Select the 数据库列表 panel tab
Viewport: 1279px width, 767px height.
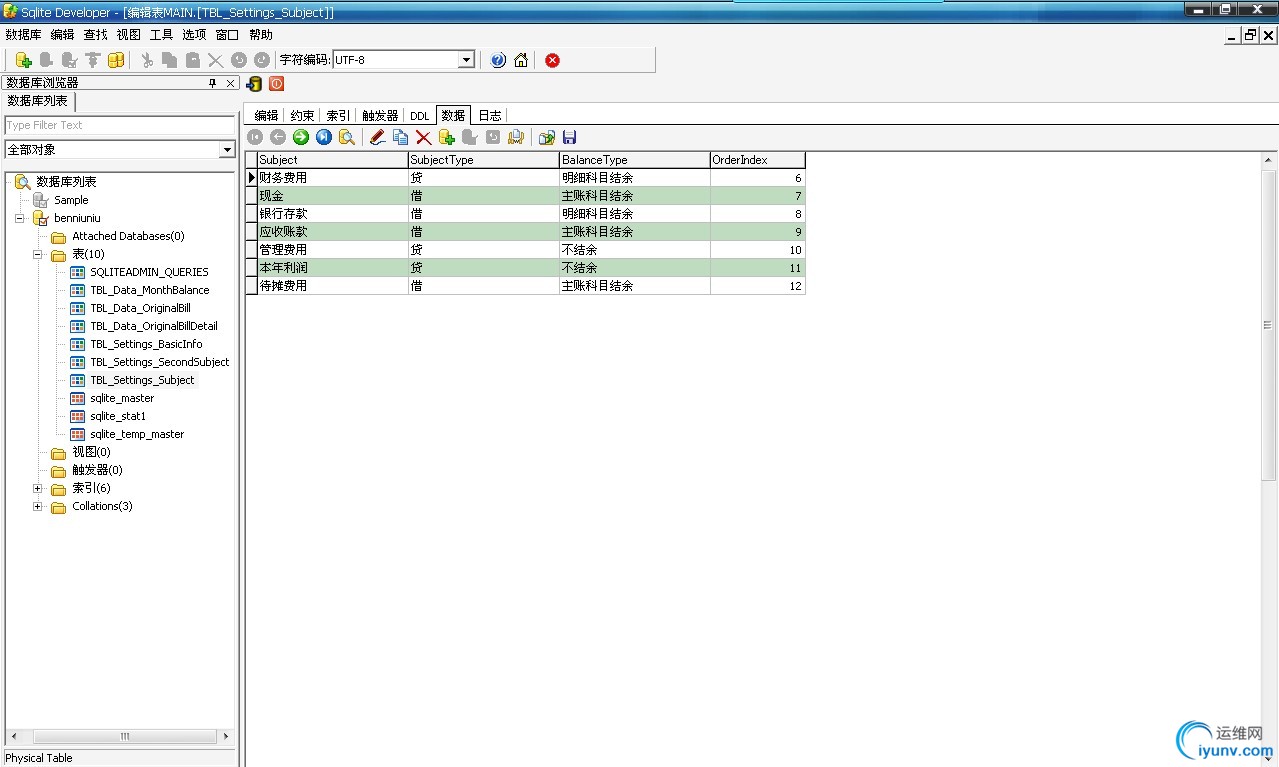(x=38, y=101)
